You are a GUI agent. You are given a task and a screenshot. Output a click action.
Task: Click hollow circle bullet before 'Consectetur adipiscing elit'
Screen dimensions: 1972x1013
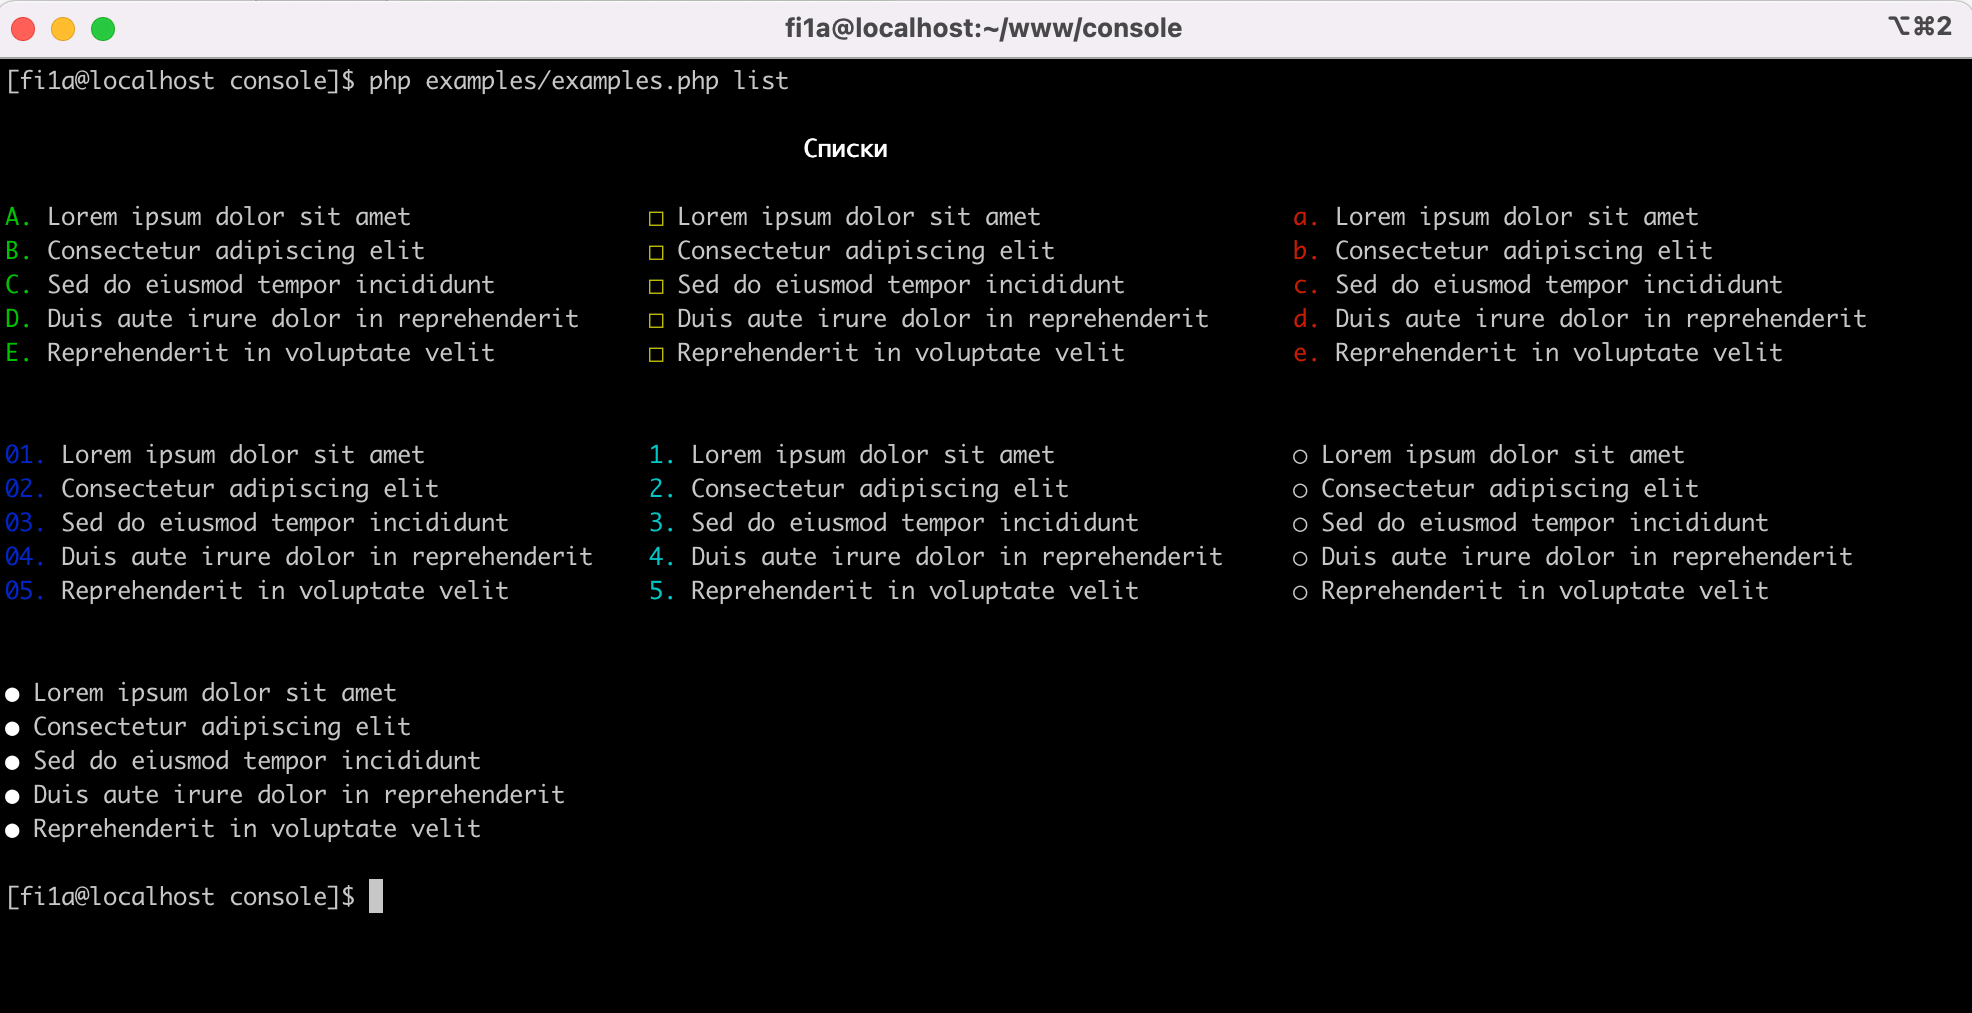1300,491
